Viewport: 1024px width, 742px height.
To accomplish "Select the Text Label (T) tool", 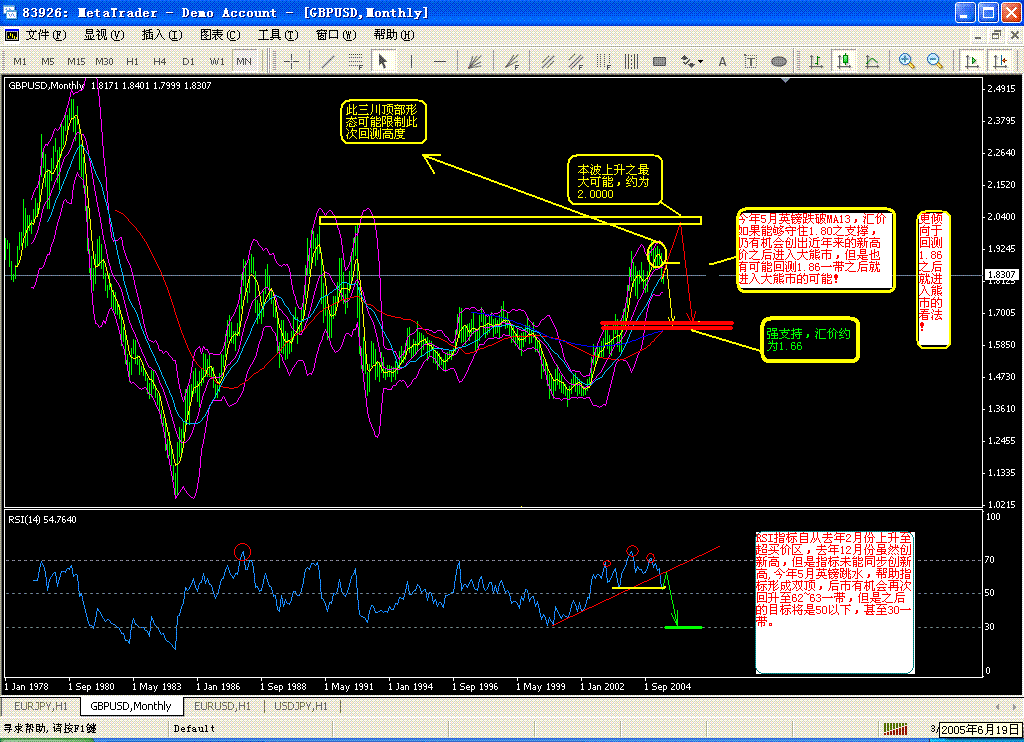I will point(750,61).
